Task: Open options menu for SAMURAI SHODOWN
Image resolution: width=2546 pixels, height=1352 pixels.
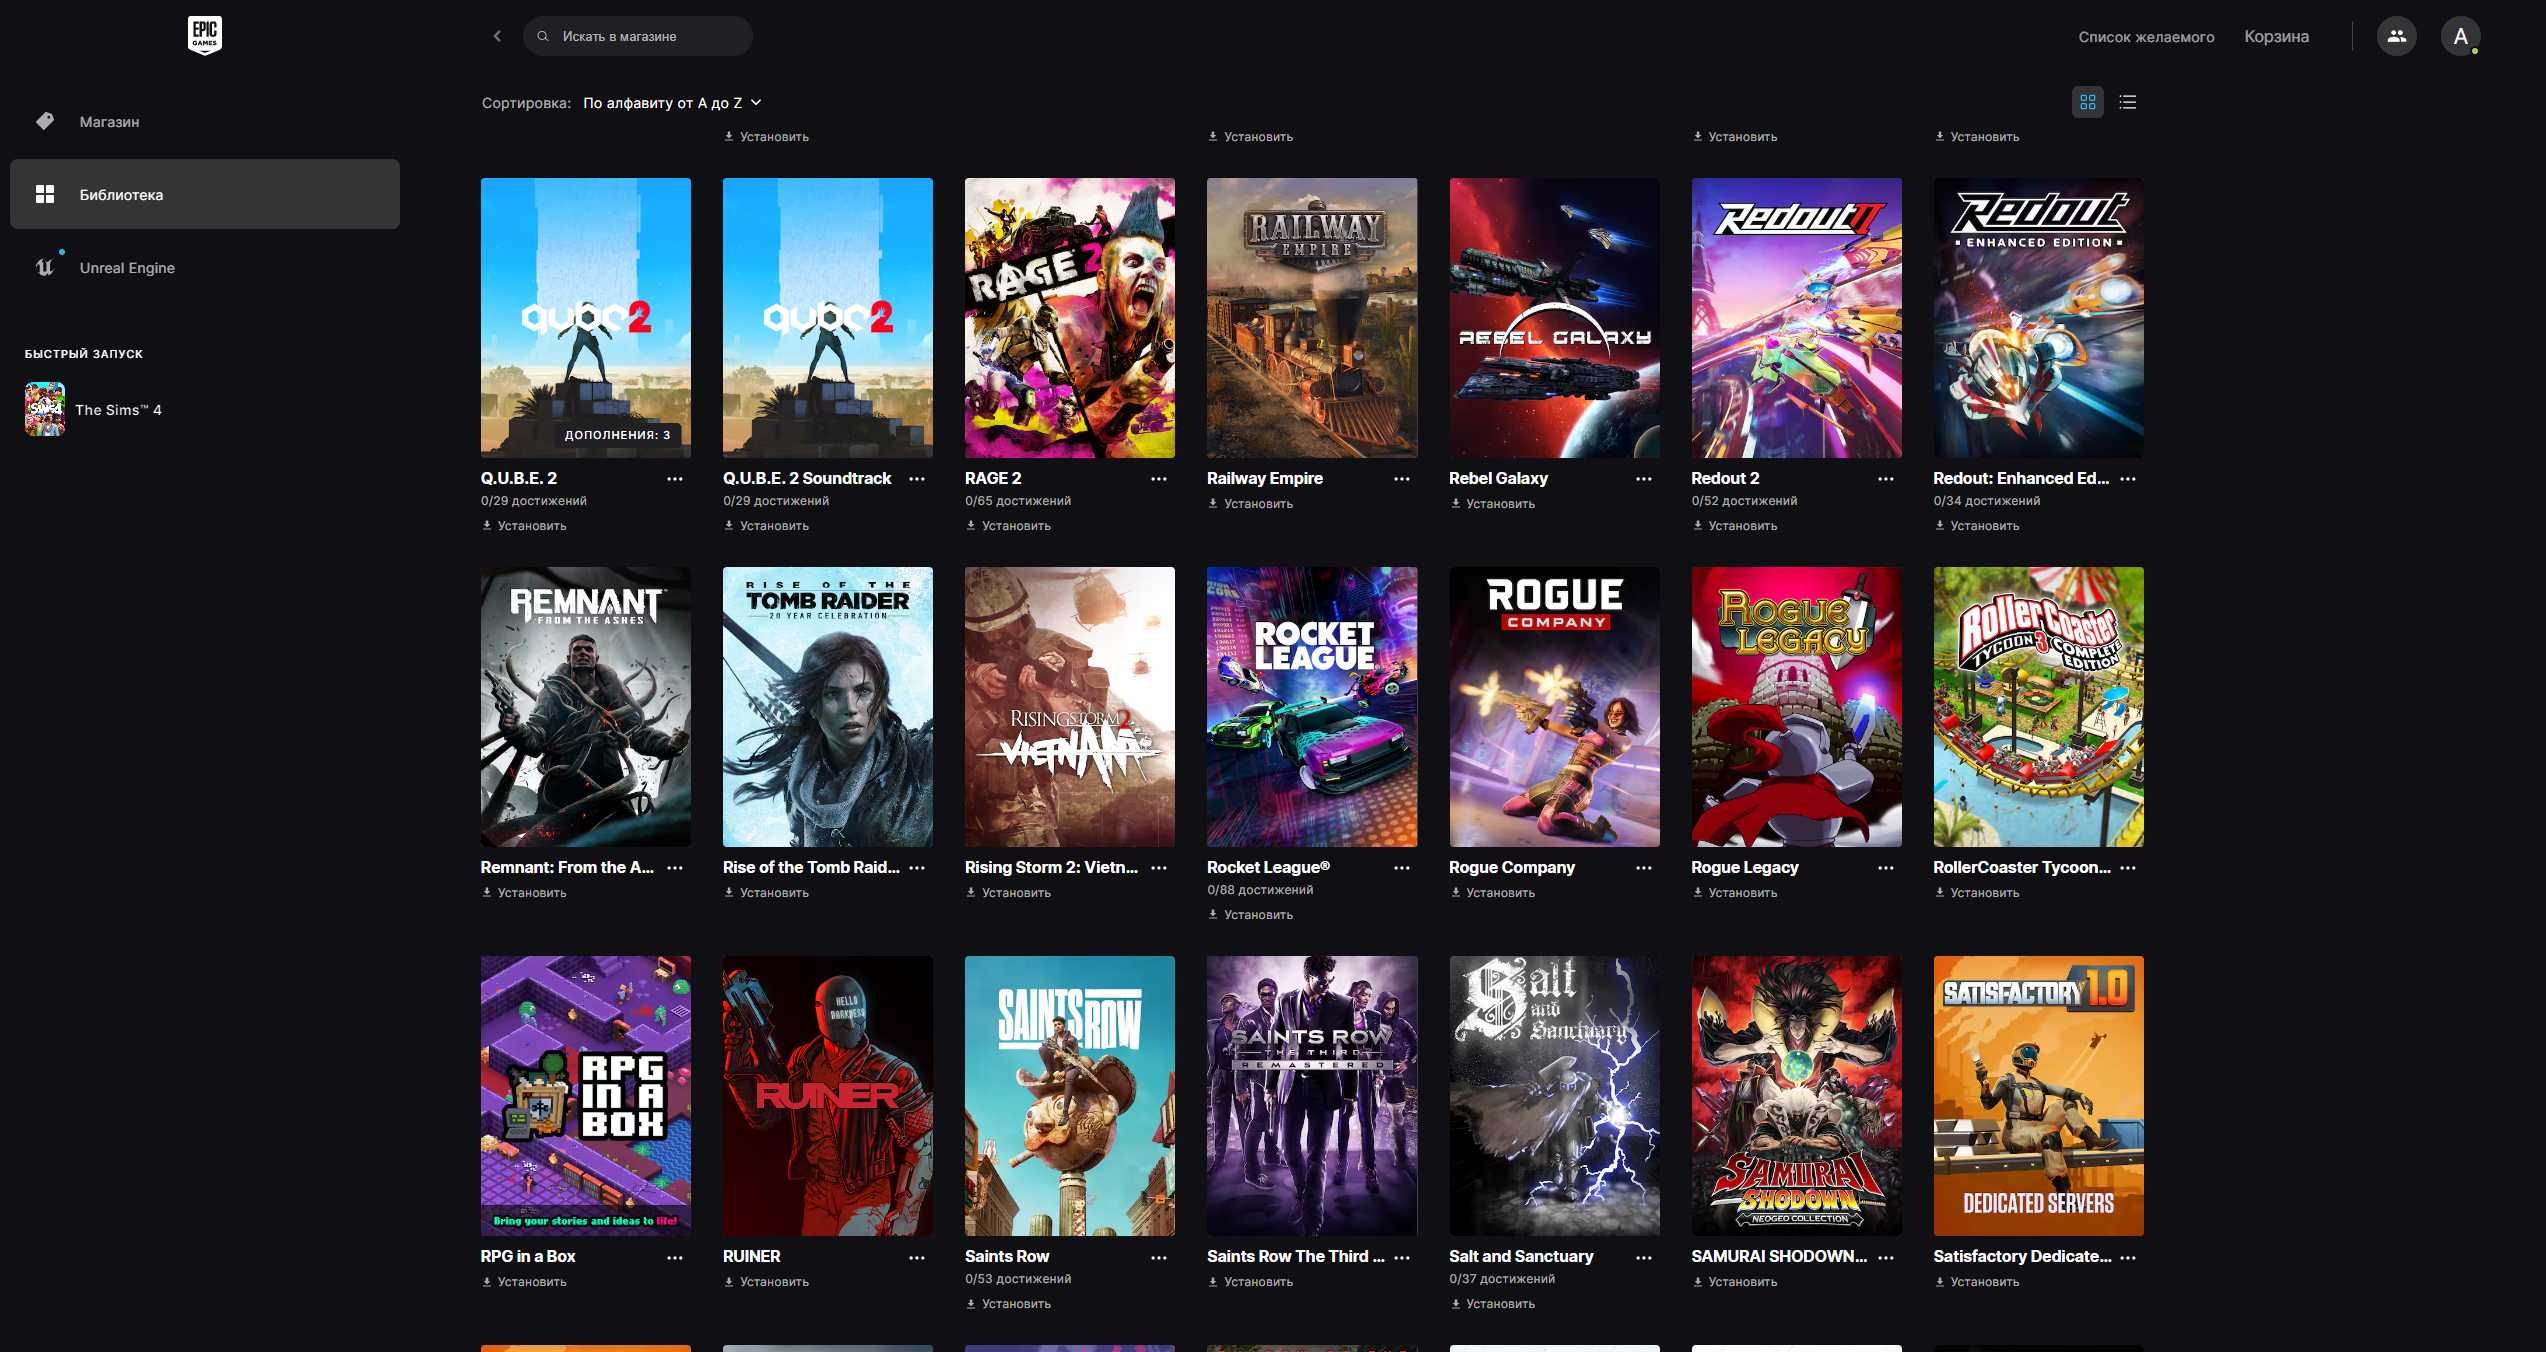Action: [1886, 1258]
